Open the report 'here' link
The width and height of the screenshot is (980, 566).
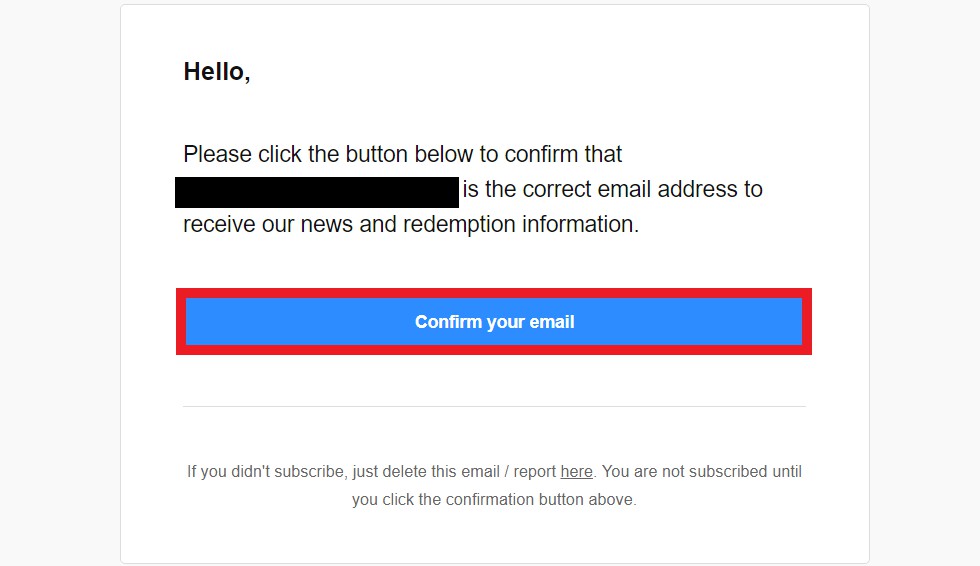(576, 471)
